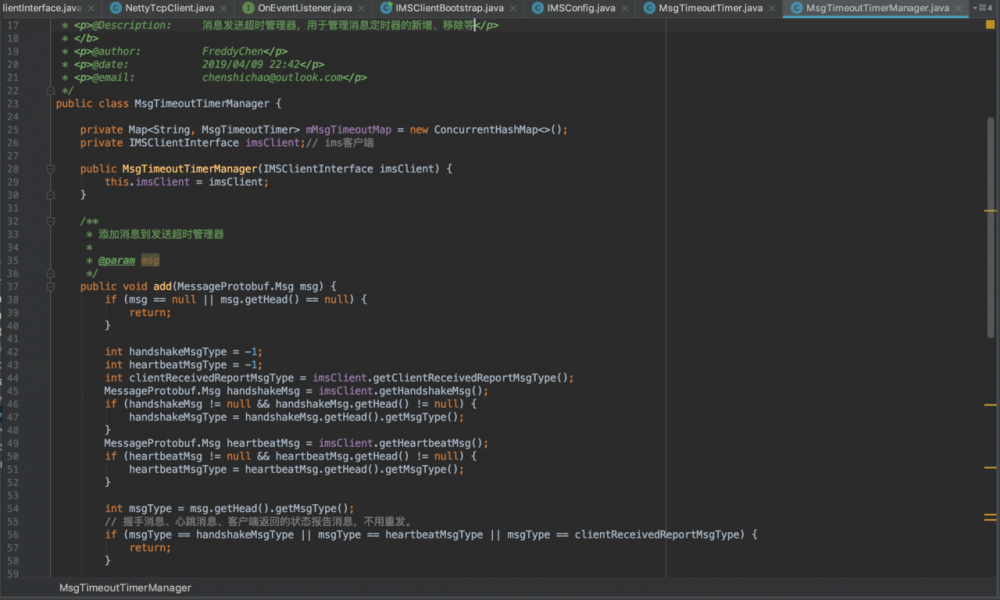Open the OnEventListener.java tab
The image size is (1000, 600).
point(305,8)
